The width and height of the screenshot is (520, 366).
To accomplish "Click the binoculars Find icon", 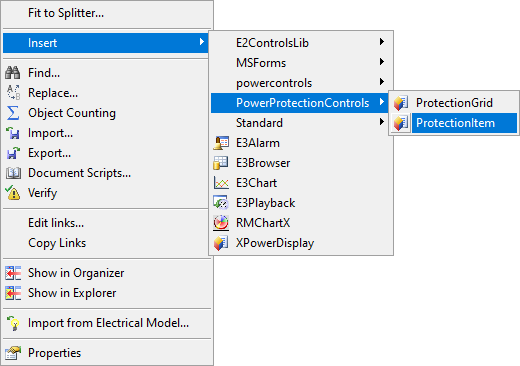I will click(x=13, y=73).
